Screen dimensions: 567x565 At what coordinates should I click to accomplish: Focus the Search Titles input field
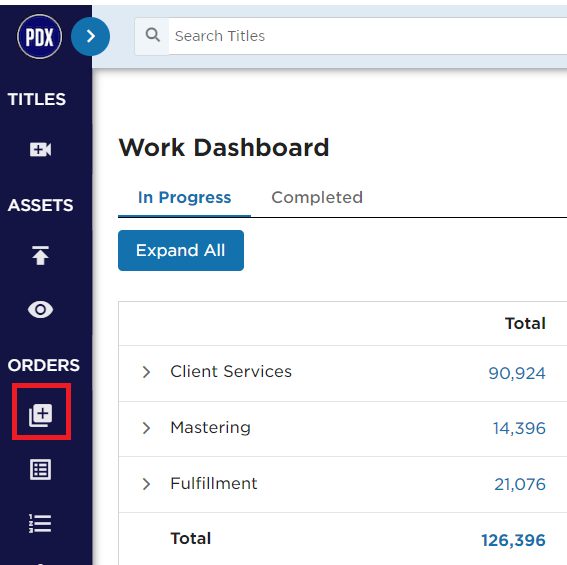(x=367, y=36)
